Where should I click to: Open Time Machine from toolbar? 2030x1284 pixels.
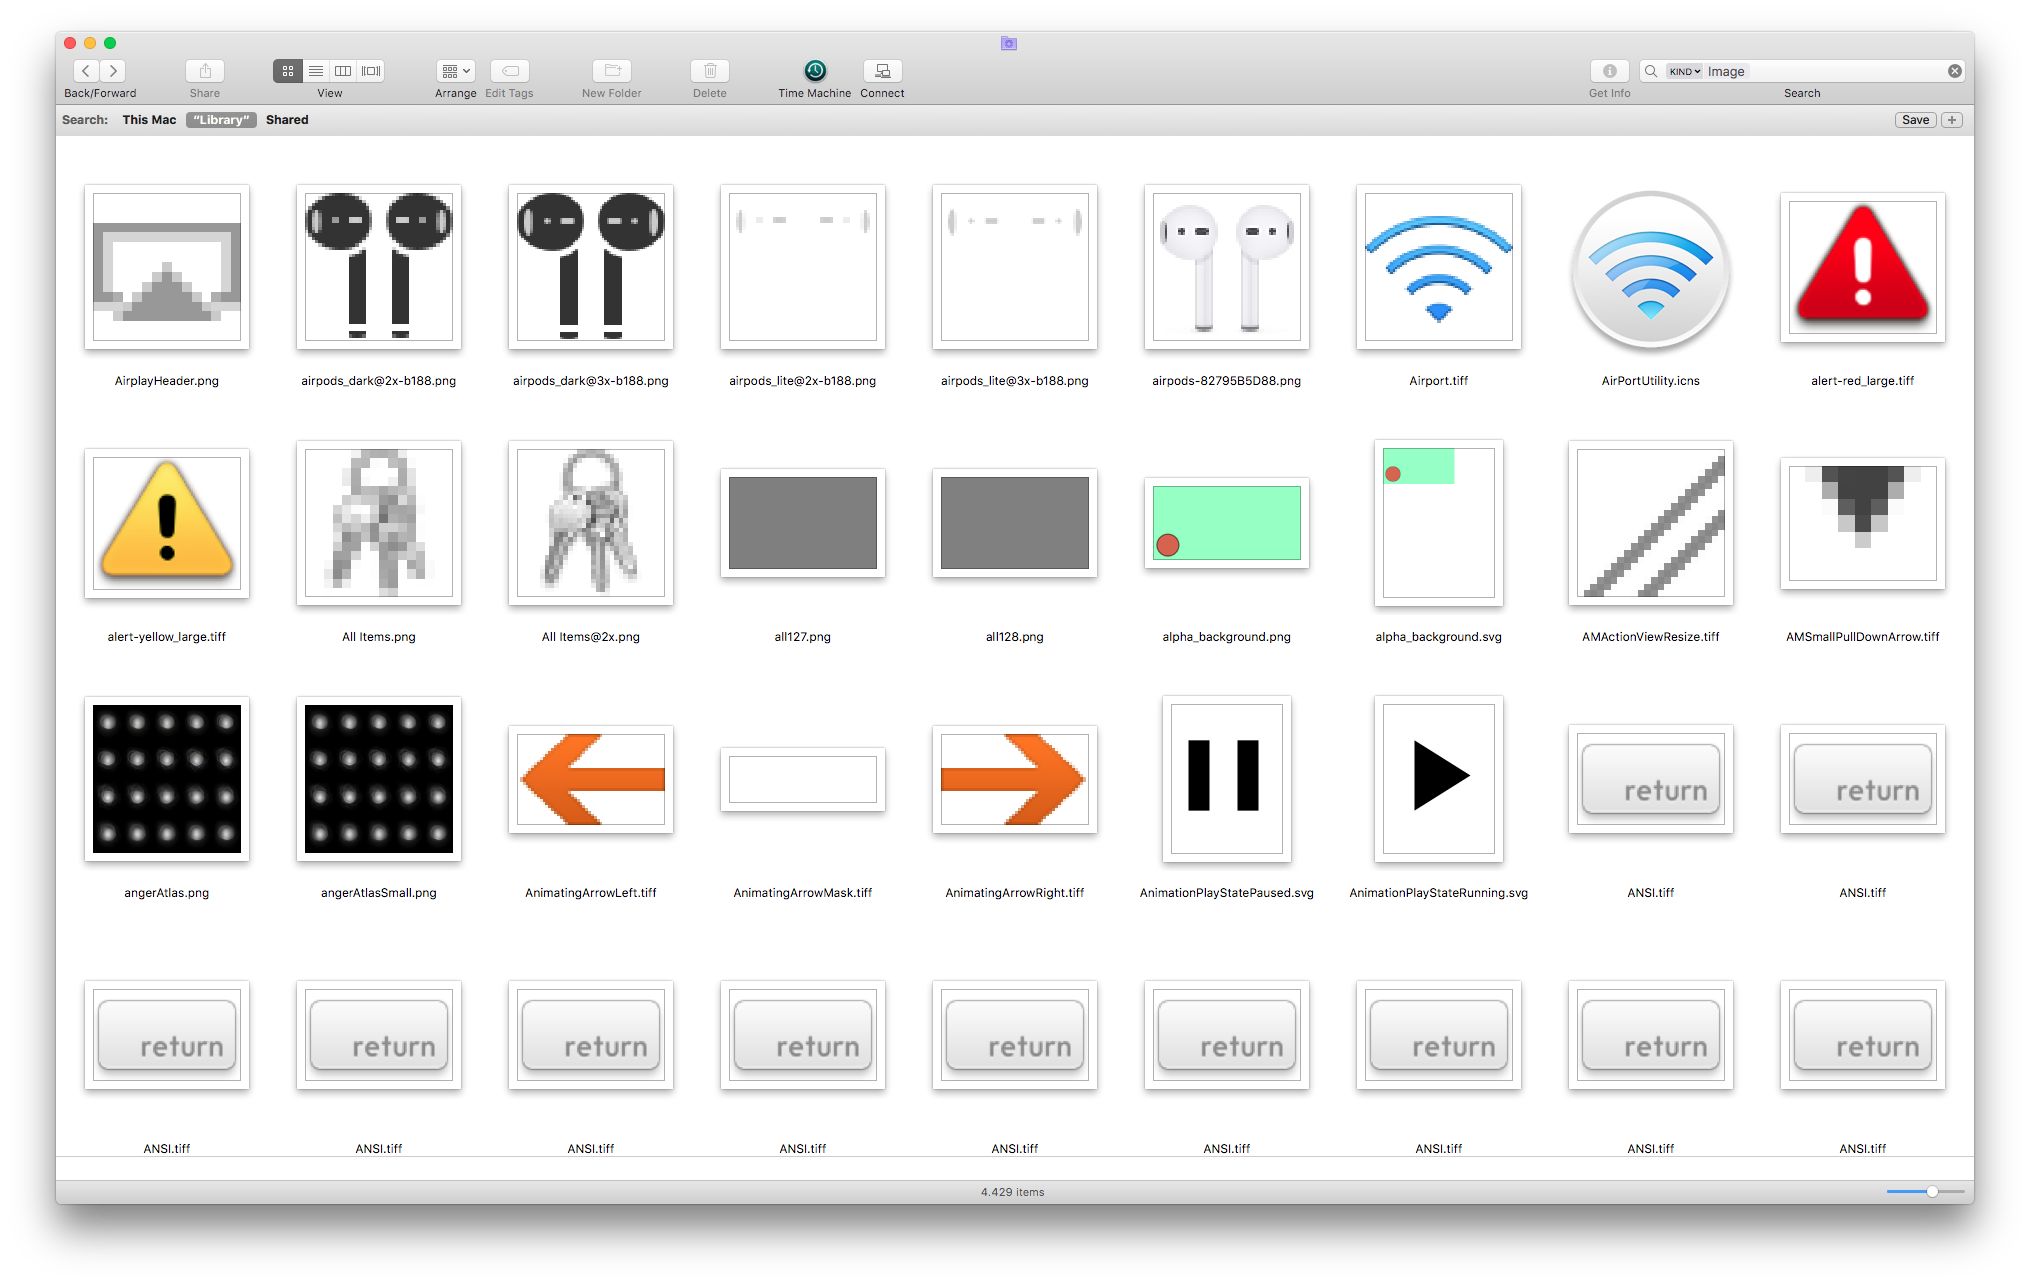pyautogui.click(x=815, y=71)
